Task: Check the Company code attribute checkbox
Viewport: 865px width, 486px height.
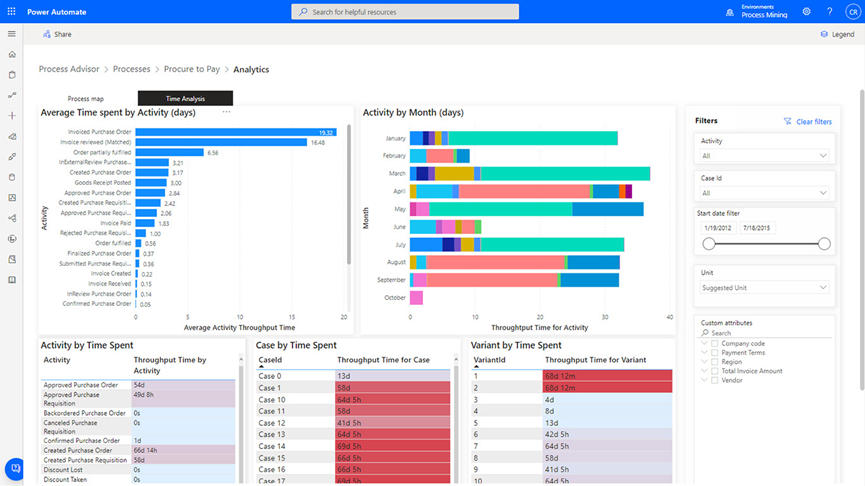Action: [715, 343]
